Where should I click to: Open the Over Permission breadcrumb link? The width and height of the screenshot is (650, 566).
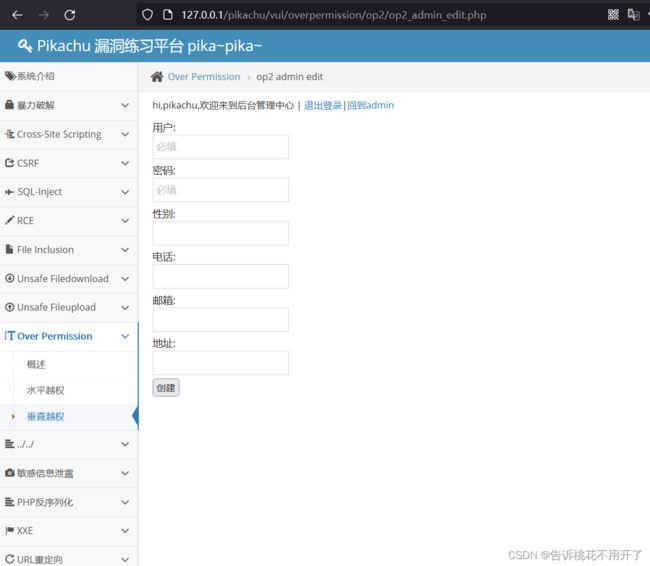tap(204, 77)
